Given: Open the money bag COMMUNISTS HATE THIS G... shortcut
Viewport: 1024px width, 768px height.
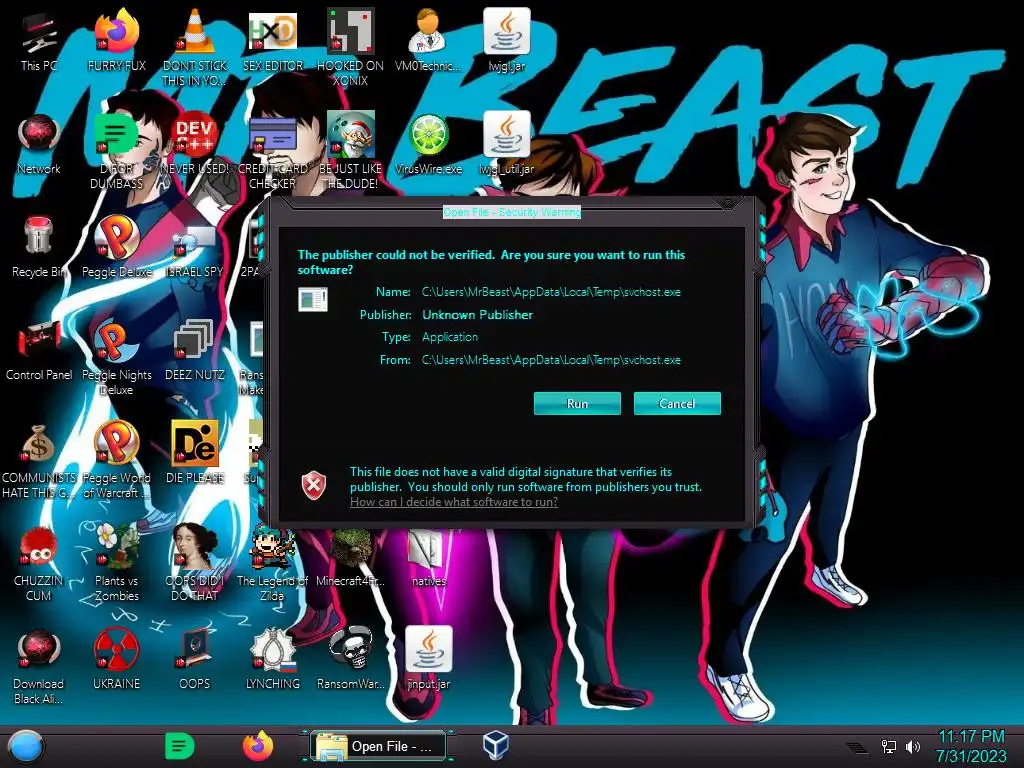Looking at the screenshot, I should click(x=39, y=460).
